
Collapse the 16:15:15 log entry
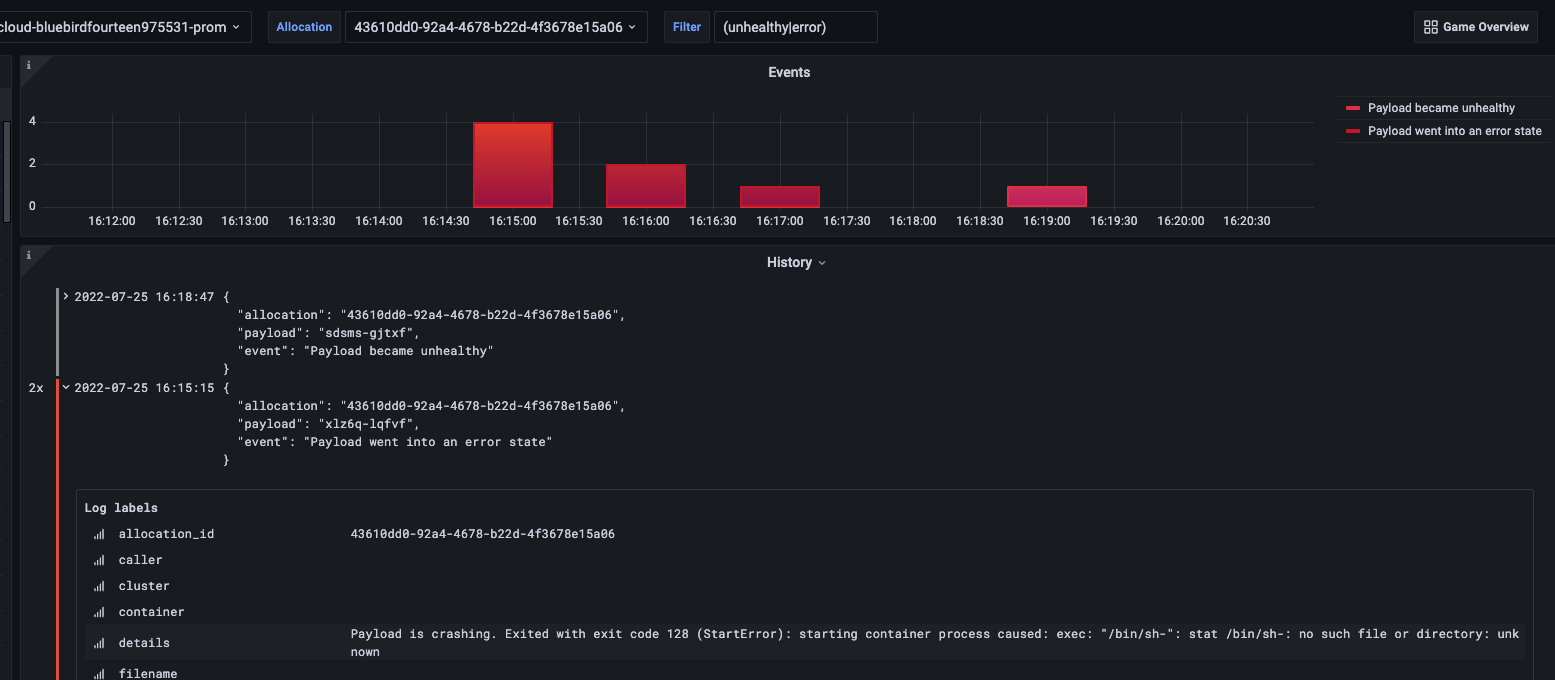(66, 388)
